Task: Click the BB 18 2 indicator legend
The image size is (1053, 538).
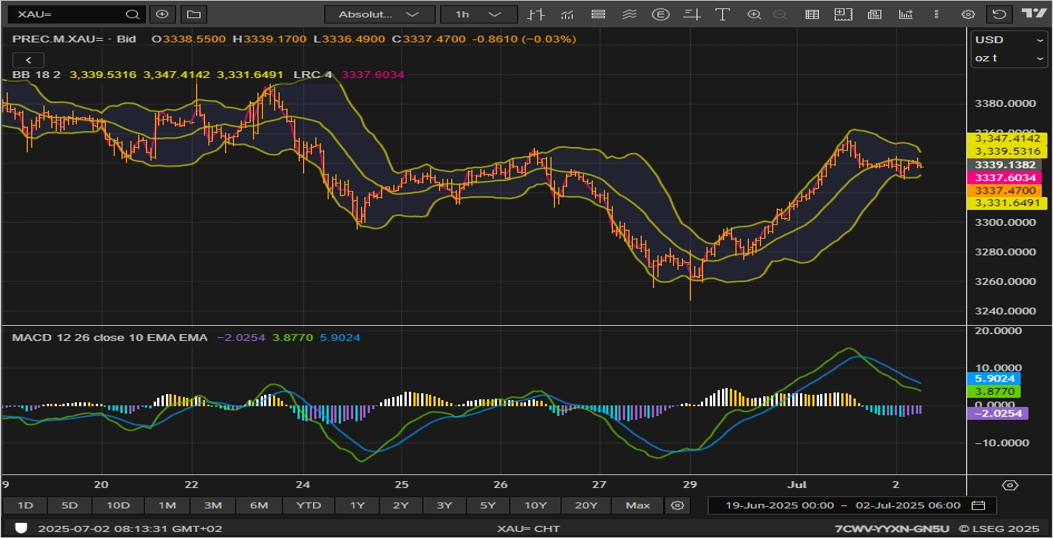Action: [36, 75]
